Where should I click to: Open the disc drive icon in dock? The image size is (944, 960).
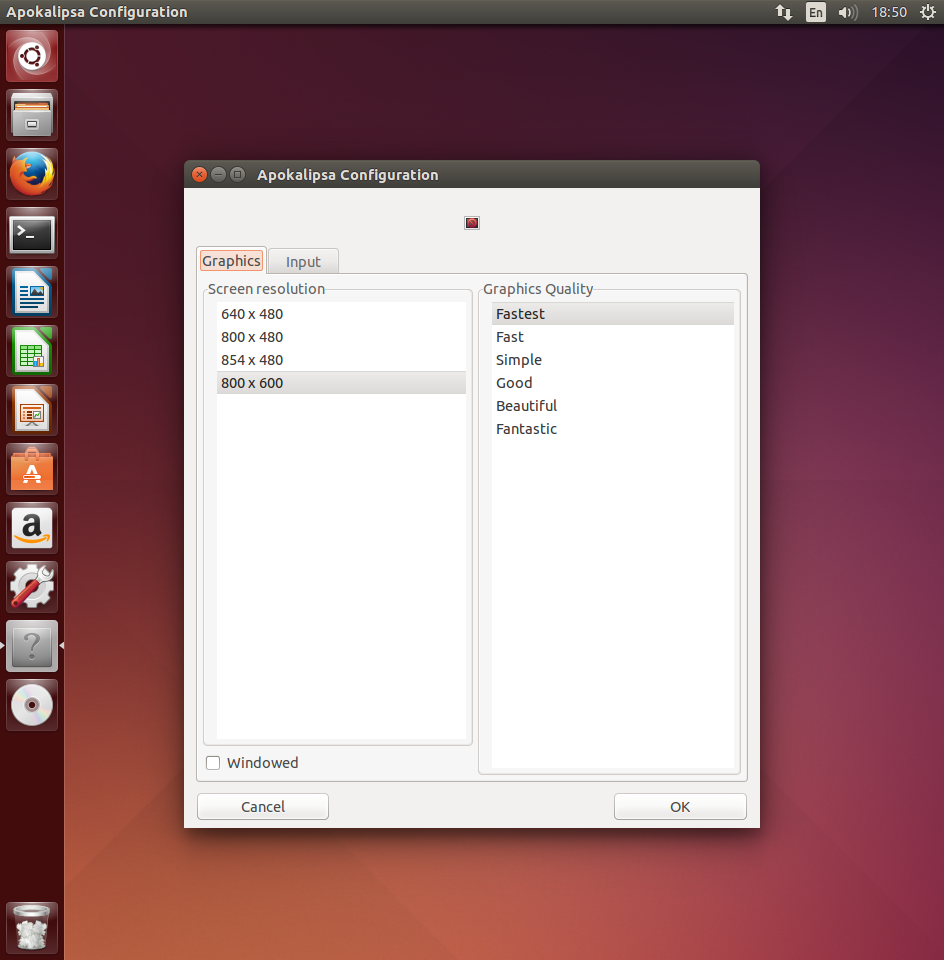32,705
